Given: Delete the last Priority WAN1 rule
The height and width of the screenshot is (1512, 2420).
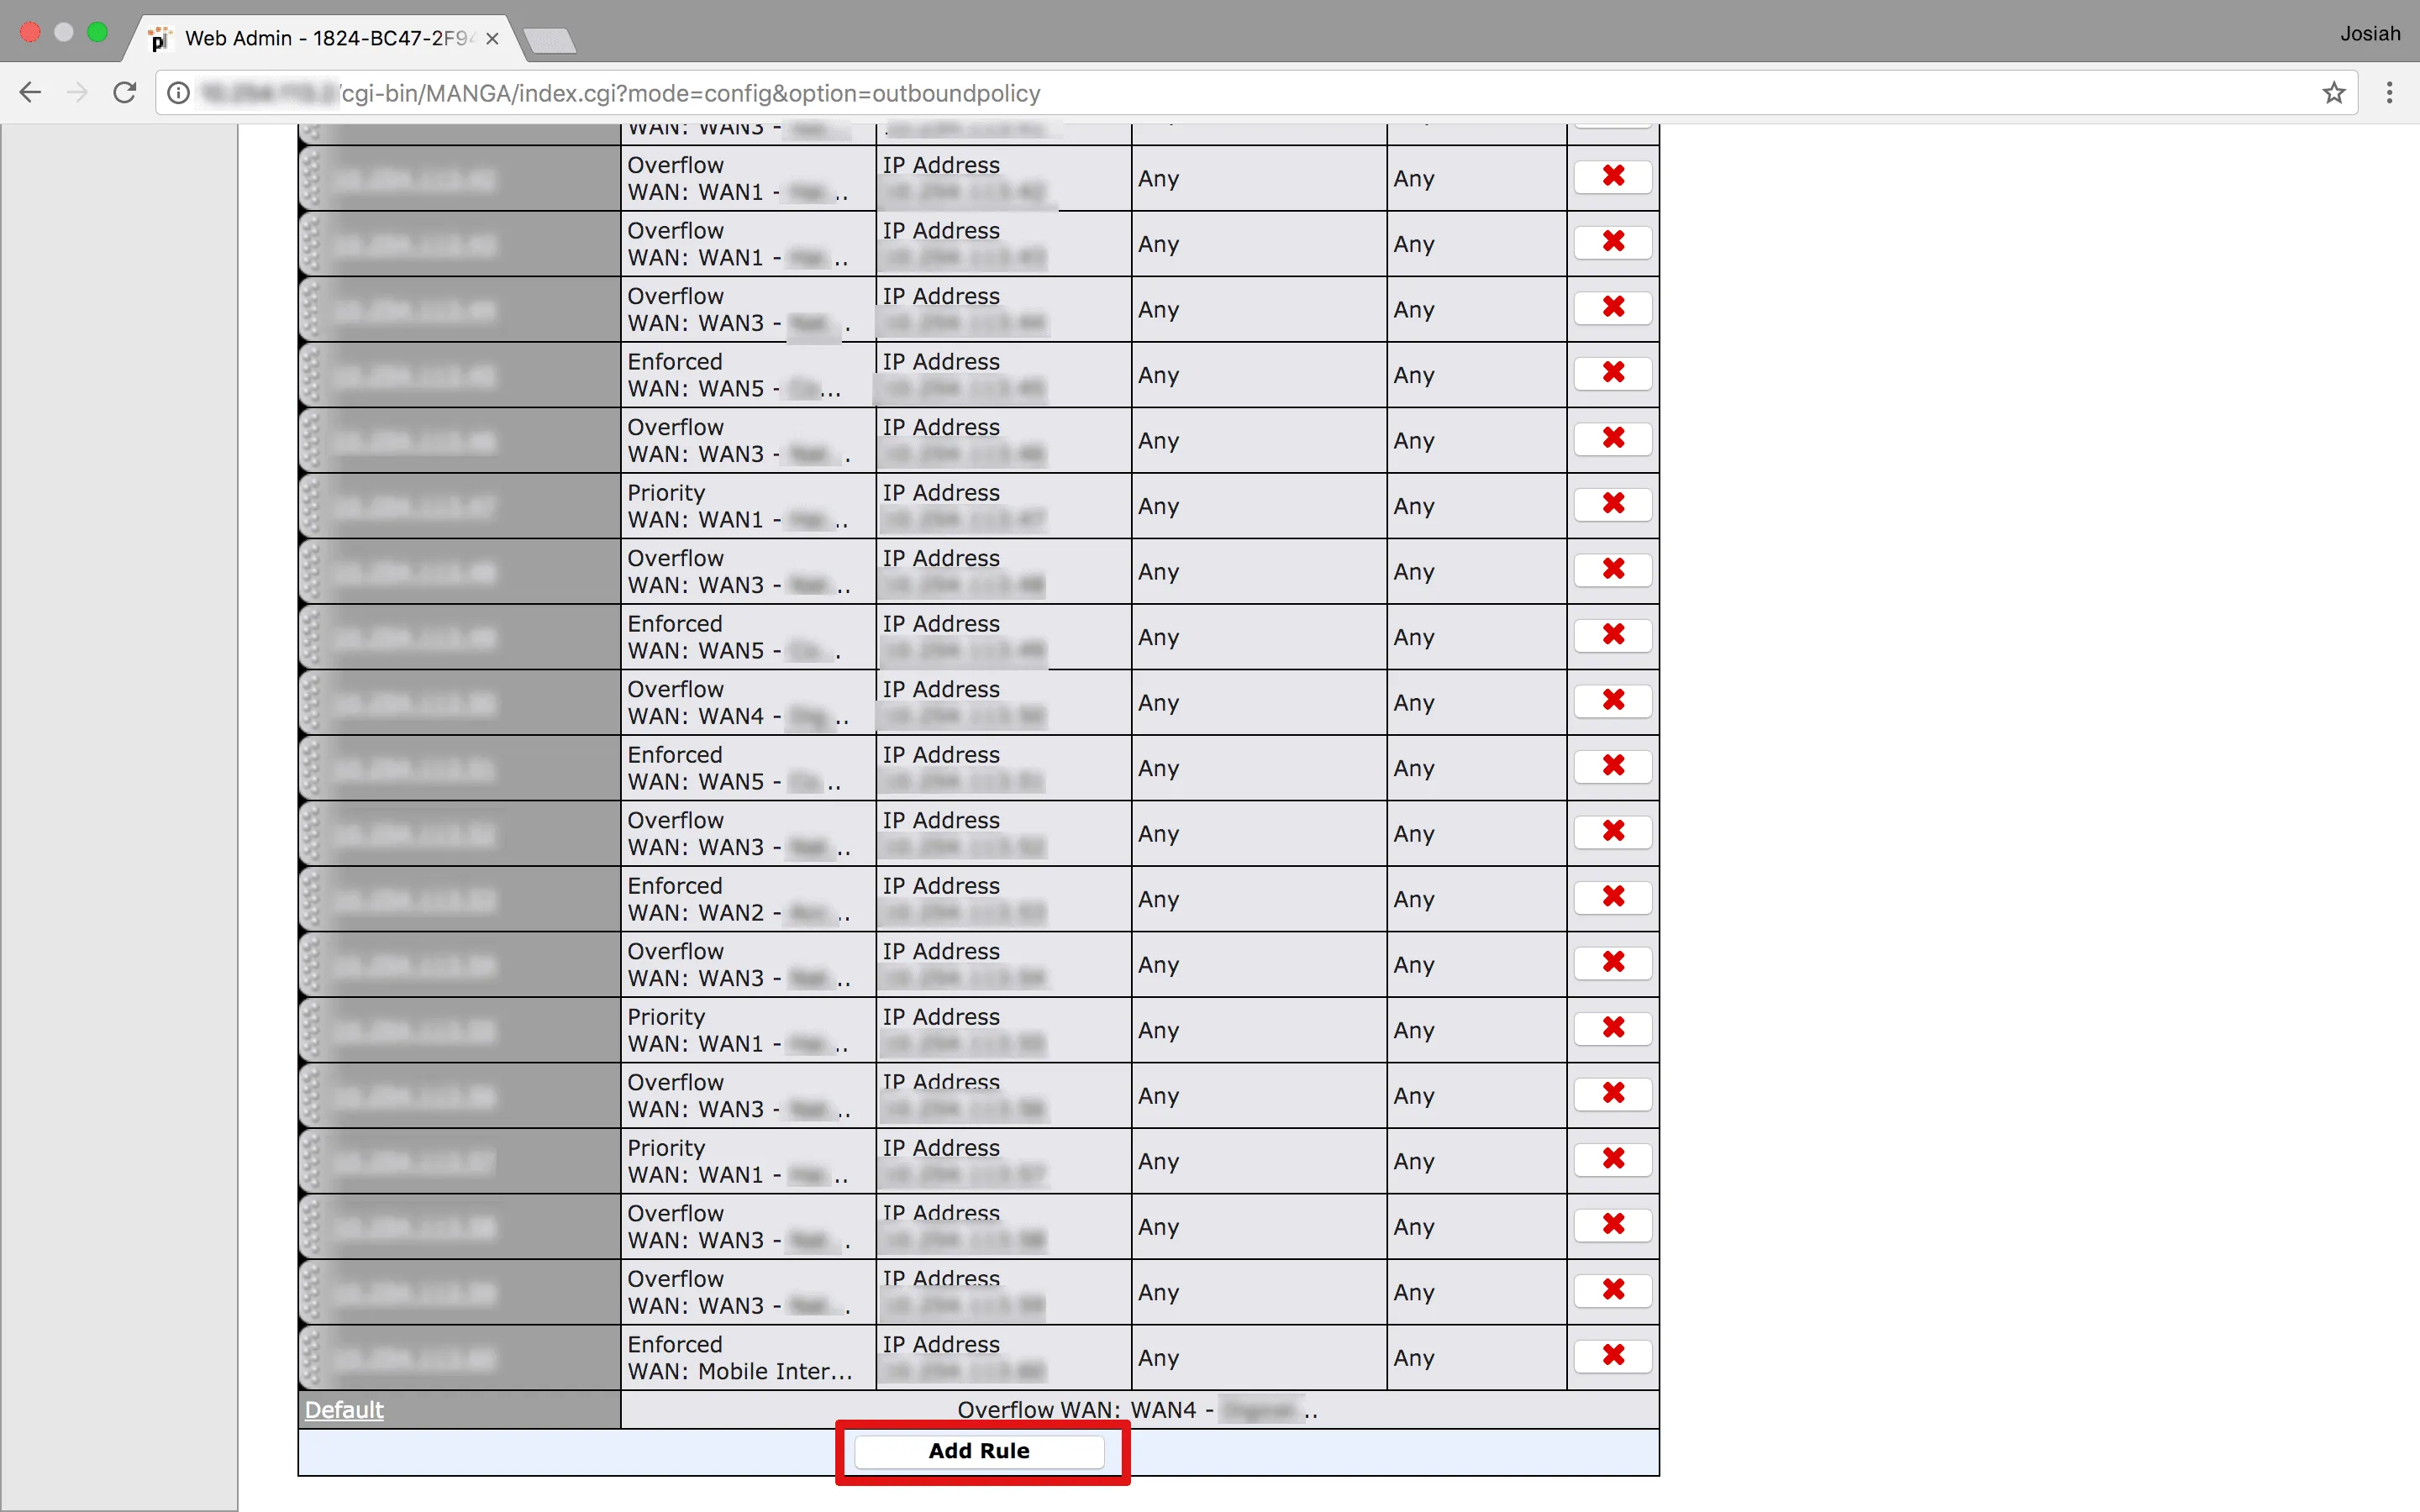Looking at the screenshot, I should pyautogui.click(x=1612, y=1159).
